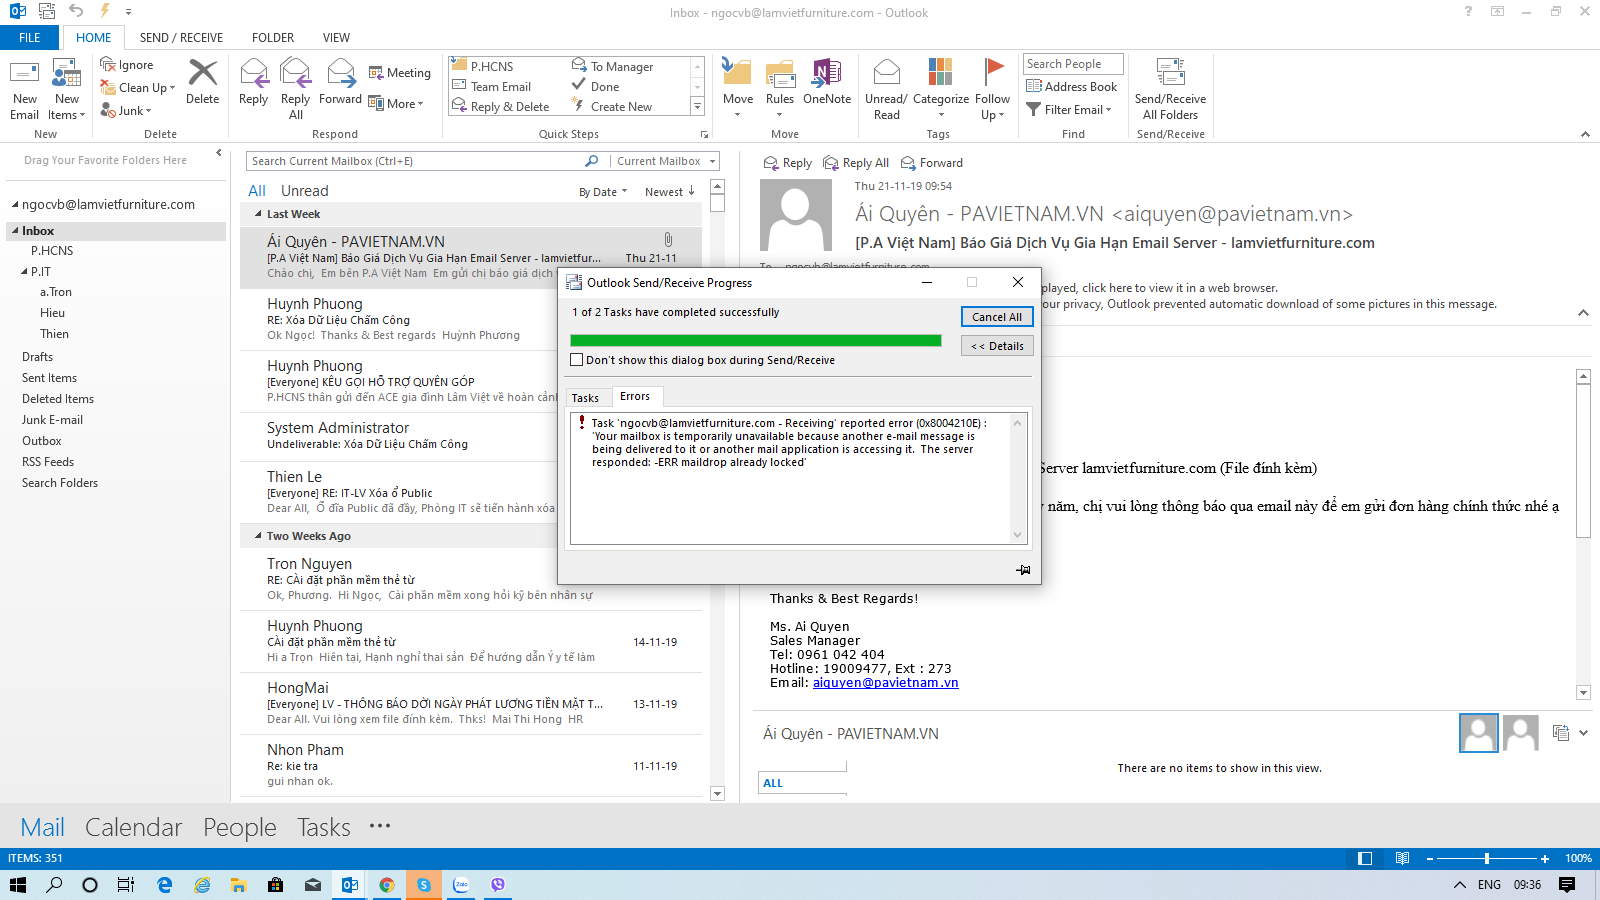Click Reply in the reading pane
Viewport: 1600px width, 900px height.
coord(788,163)
